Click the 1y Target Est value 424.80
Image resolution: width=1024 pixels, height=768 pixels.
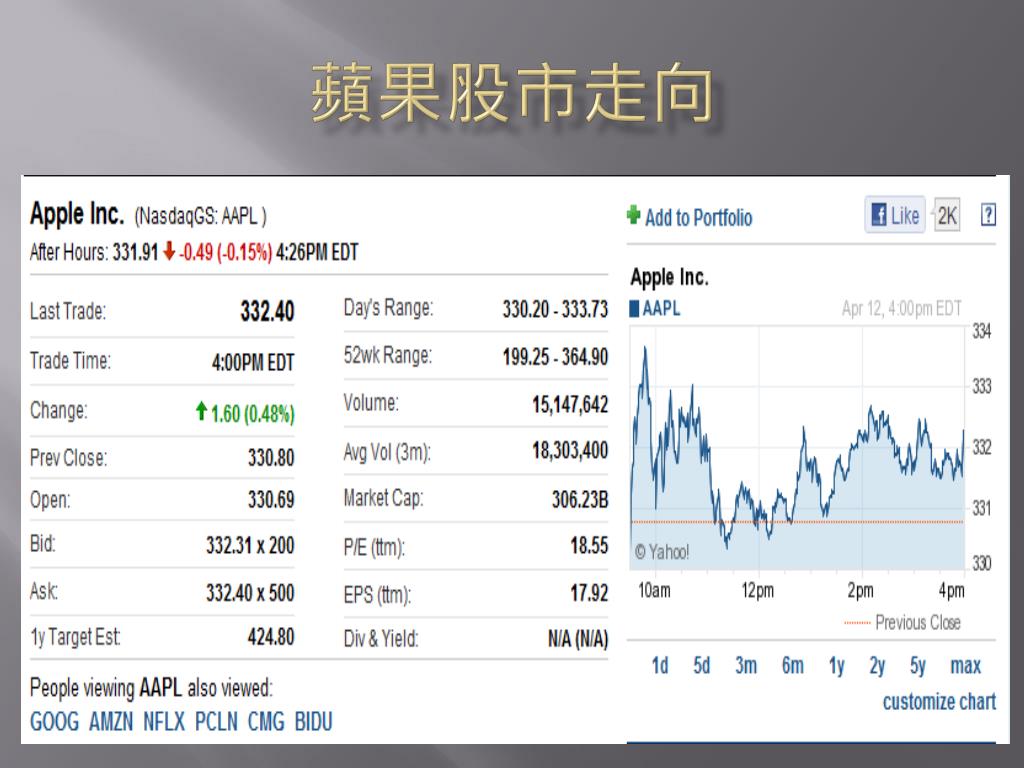(x=271, y=636)
